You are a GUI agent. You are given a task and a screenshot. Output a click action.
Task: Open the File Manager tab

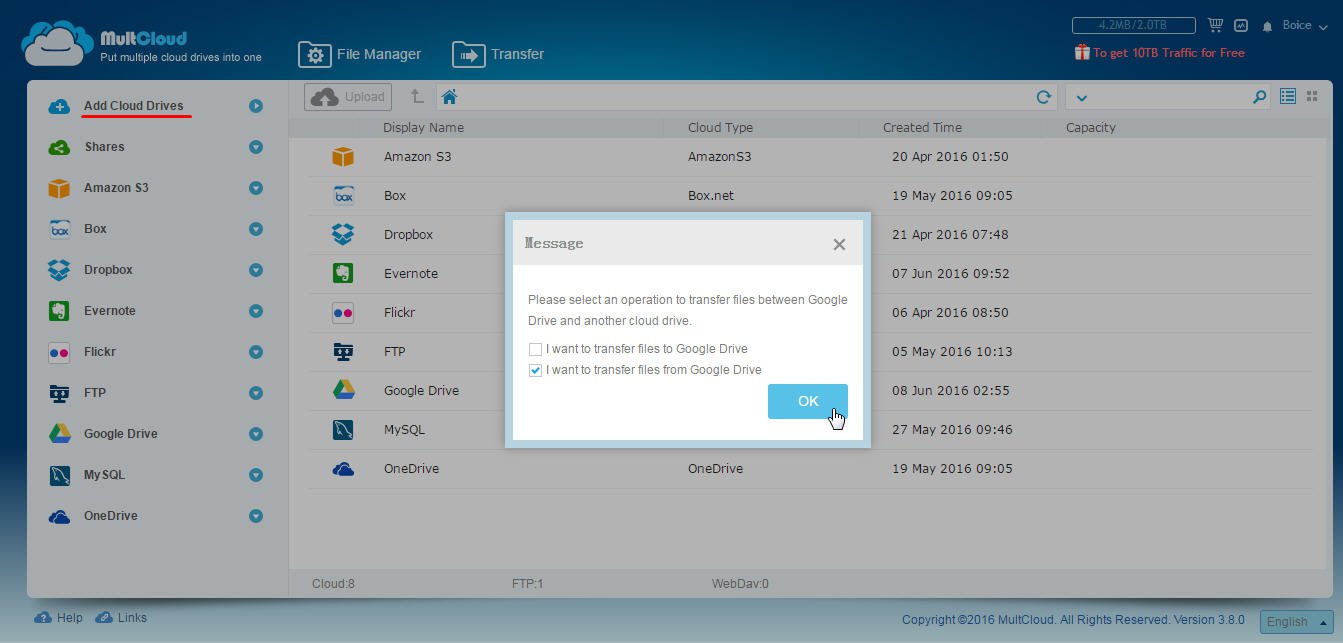[360, 54]
